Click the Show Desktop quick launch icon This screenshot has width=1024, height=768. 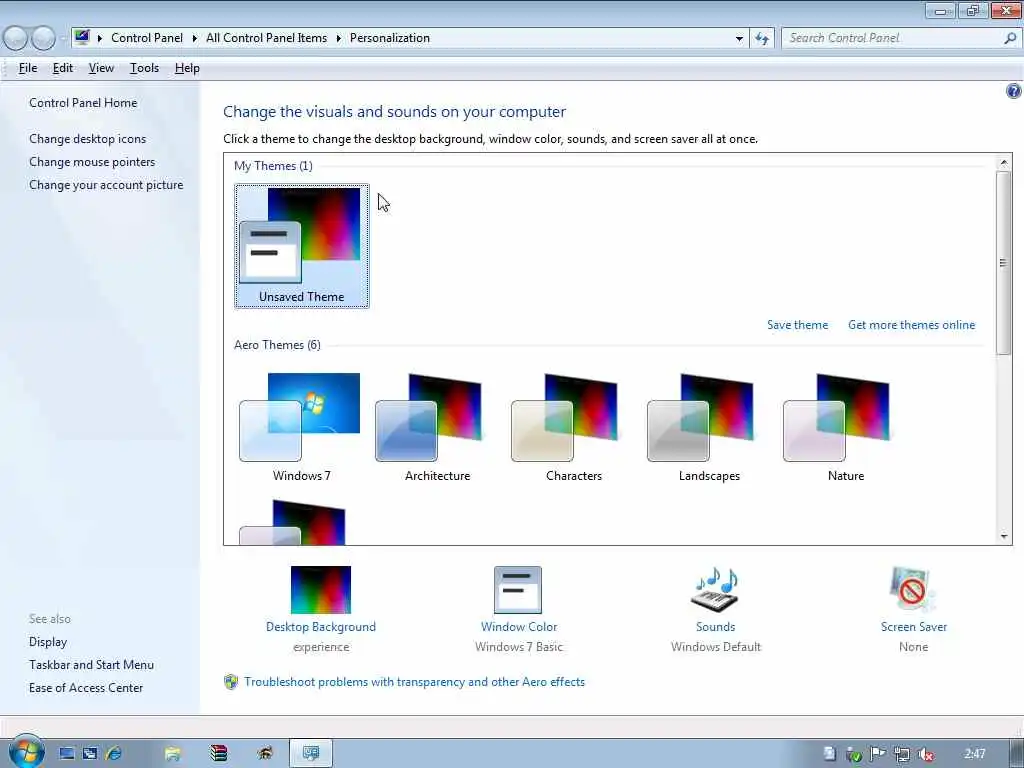pyautogui.click(x=67, y=754)
